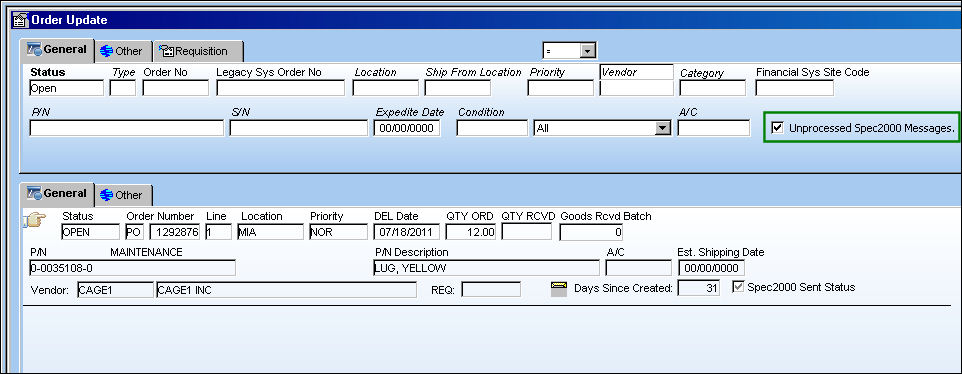Click the order type field showing PO
The height and width of the screenshot is (374, 962).
point(135,232)
